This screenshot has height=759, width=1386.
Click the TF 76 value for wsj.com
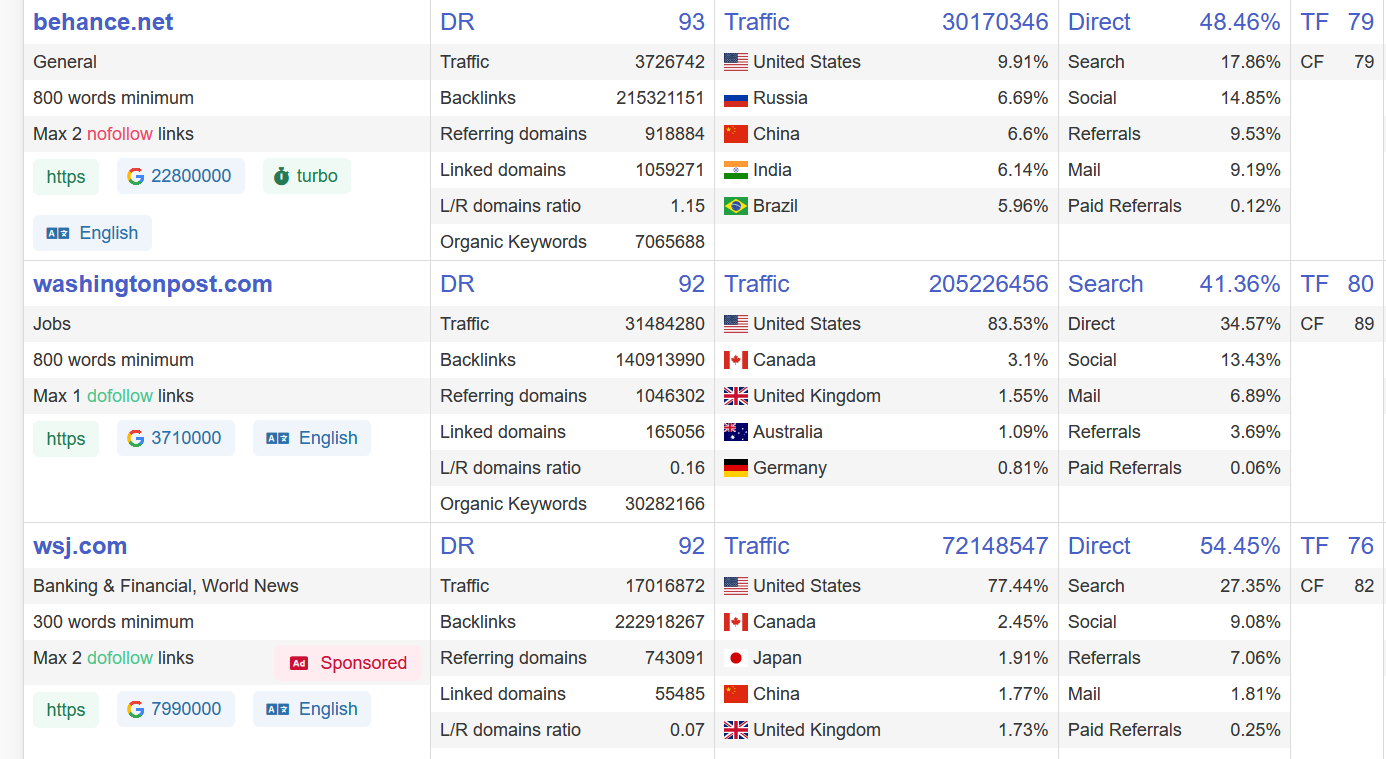[1360, 546]
